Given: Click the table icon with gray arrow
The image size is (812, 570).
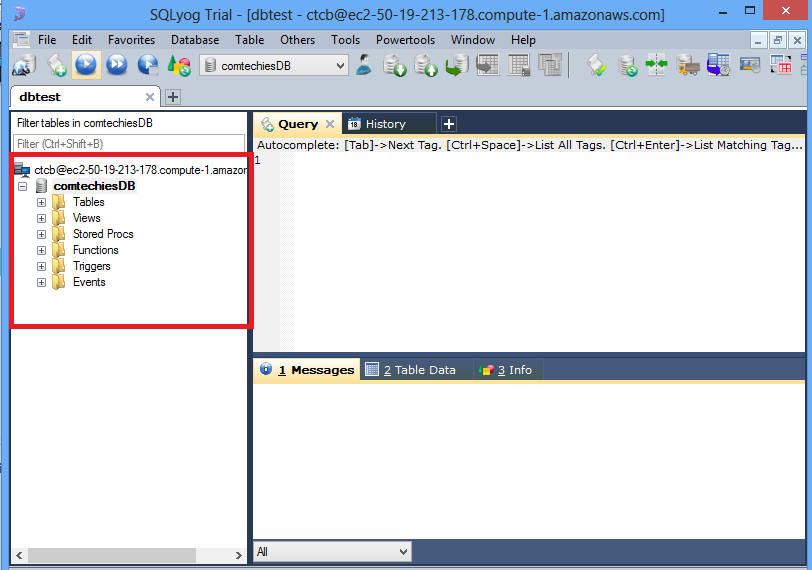Looking at the screenshot, I should 487,65.
